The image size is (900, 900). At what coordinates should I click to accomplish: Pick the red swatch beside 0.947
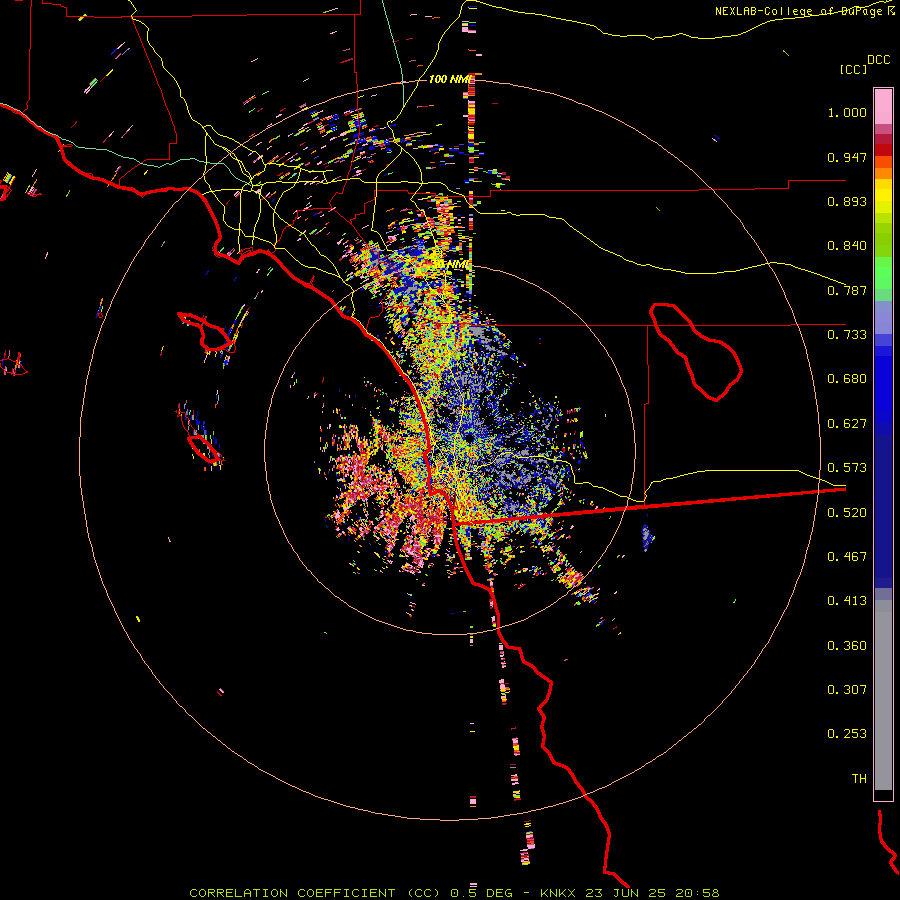pyautogui.click(x=883, y=150)
